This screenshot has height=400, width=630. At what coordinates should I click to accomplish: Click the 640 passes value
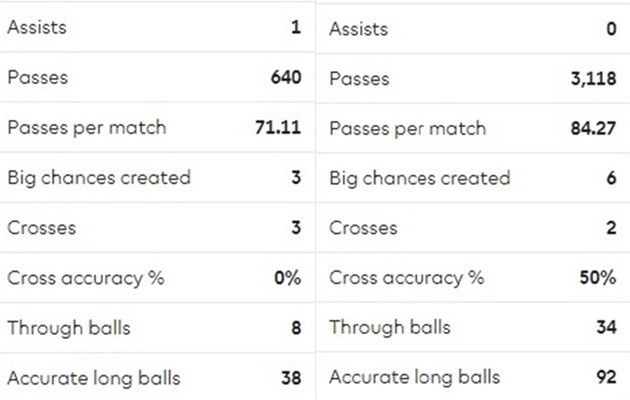click(x=283, y=78)
